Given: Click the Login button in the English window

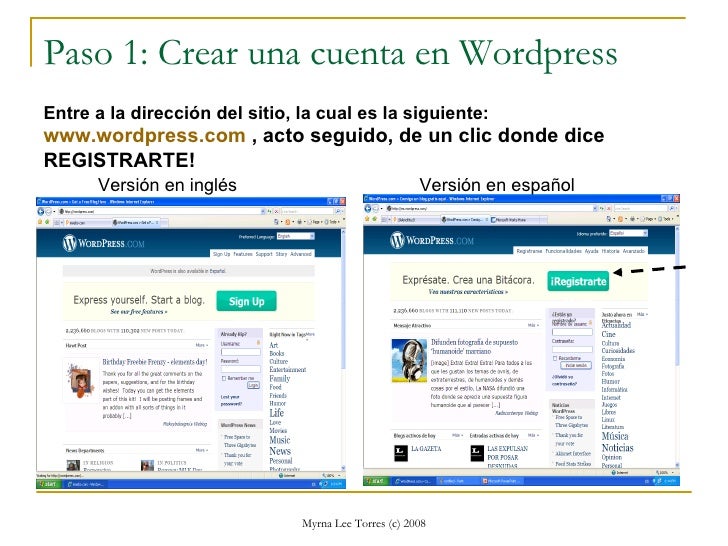Looking at the screenshot, I should pos(253,385).
